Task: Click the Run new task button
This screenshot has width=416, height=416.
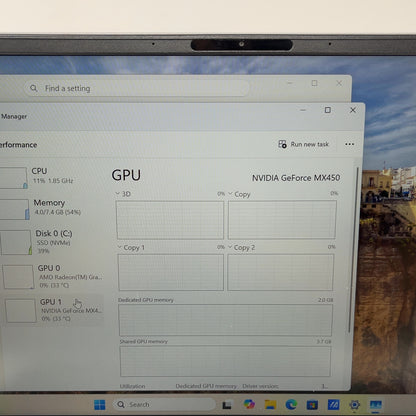Action: 304,144
